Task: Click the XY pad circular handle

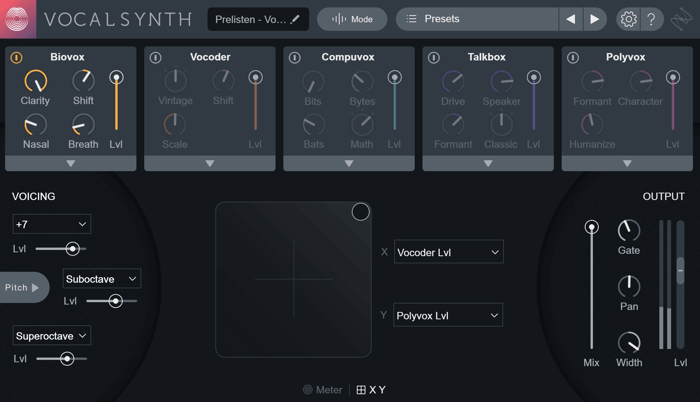Action: coord(360,212)
